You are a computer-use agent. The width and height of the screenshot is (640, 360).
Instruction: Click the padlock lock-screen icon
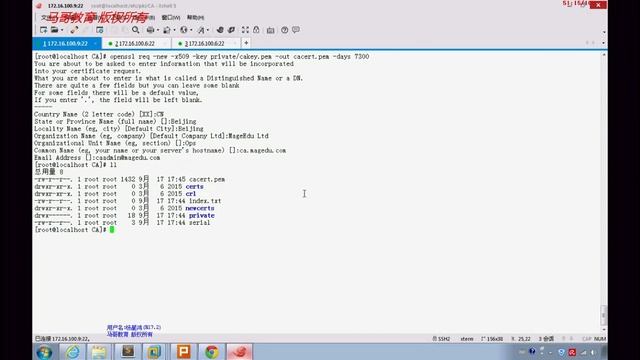point(256,30)
